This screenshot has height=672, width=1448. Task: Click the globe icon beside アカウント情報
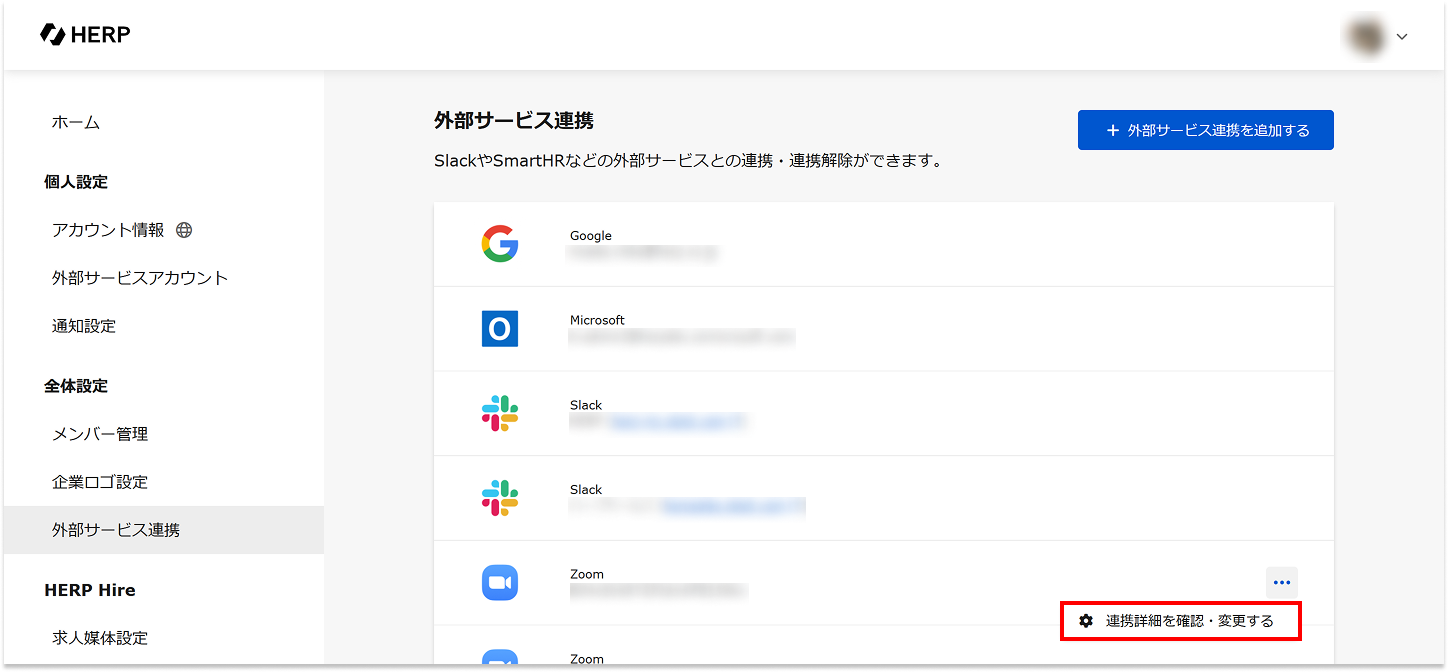[184, 230]
